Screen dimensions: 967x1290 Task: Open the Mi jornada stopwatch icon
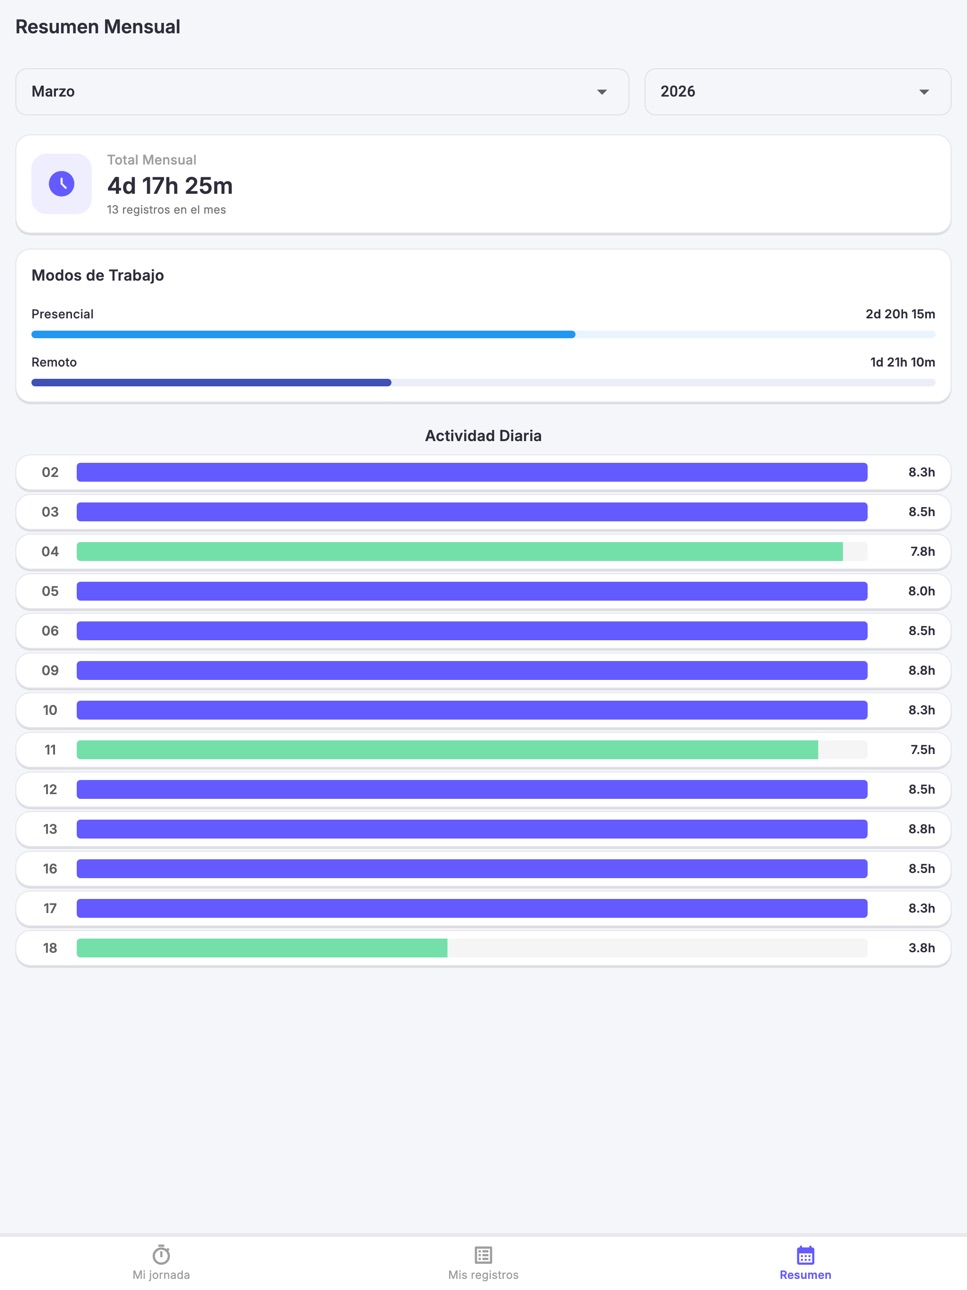click(161, 1254)
